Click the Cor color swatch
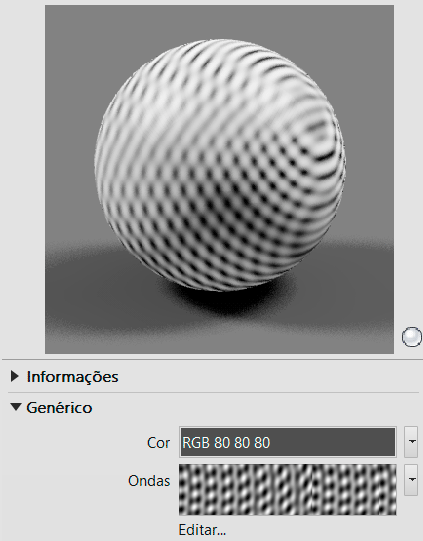 [x=288, y=442]
